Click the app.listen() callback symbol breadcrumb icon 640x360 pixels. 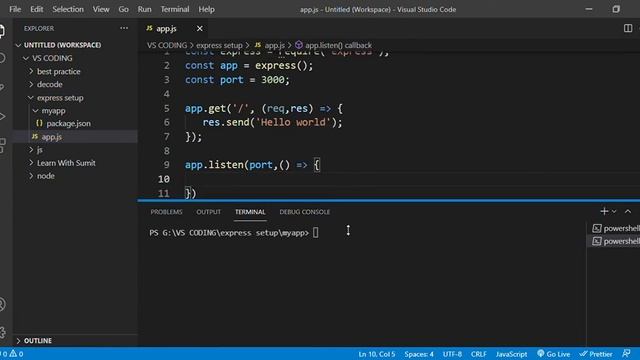click(299, 45)
